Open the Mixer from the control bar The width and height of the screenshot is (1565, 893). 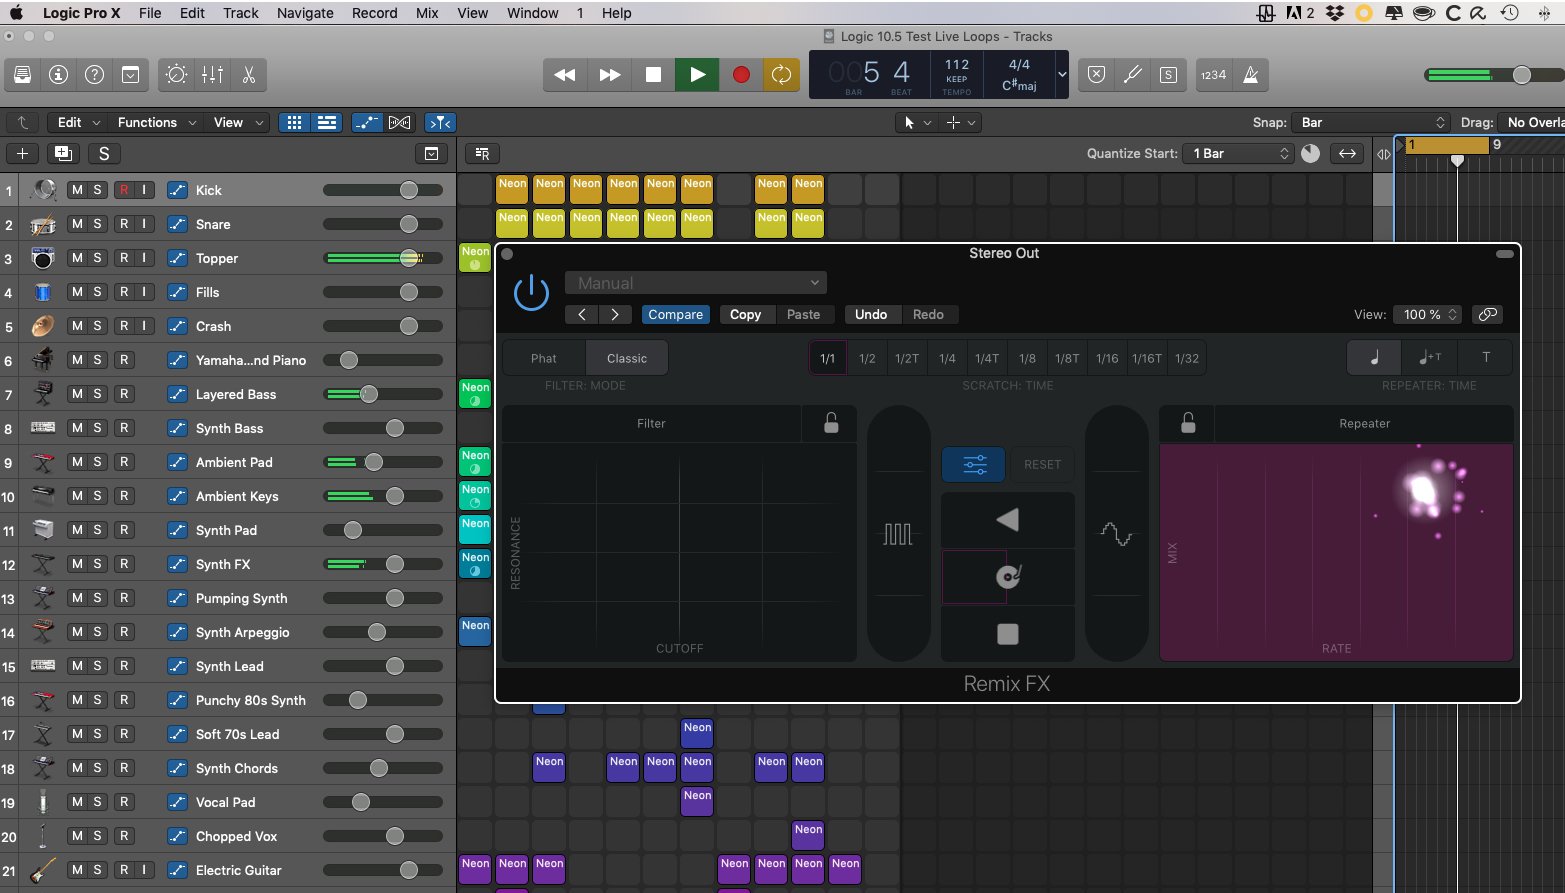coord(212,75)
